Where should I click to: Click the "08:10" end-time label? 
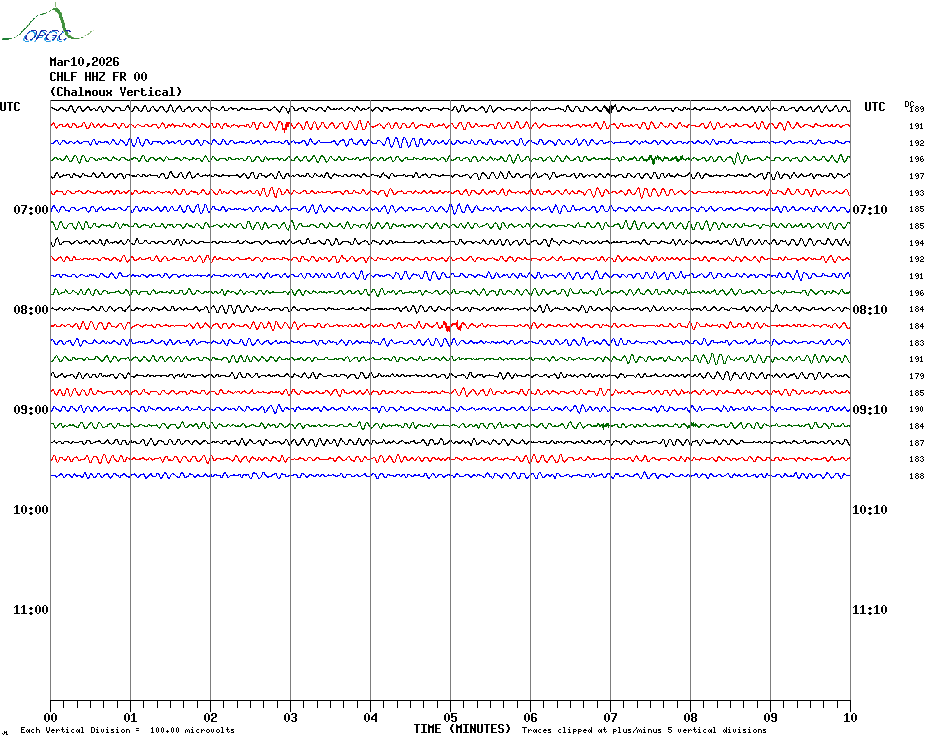tap(870, 310)
